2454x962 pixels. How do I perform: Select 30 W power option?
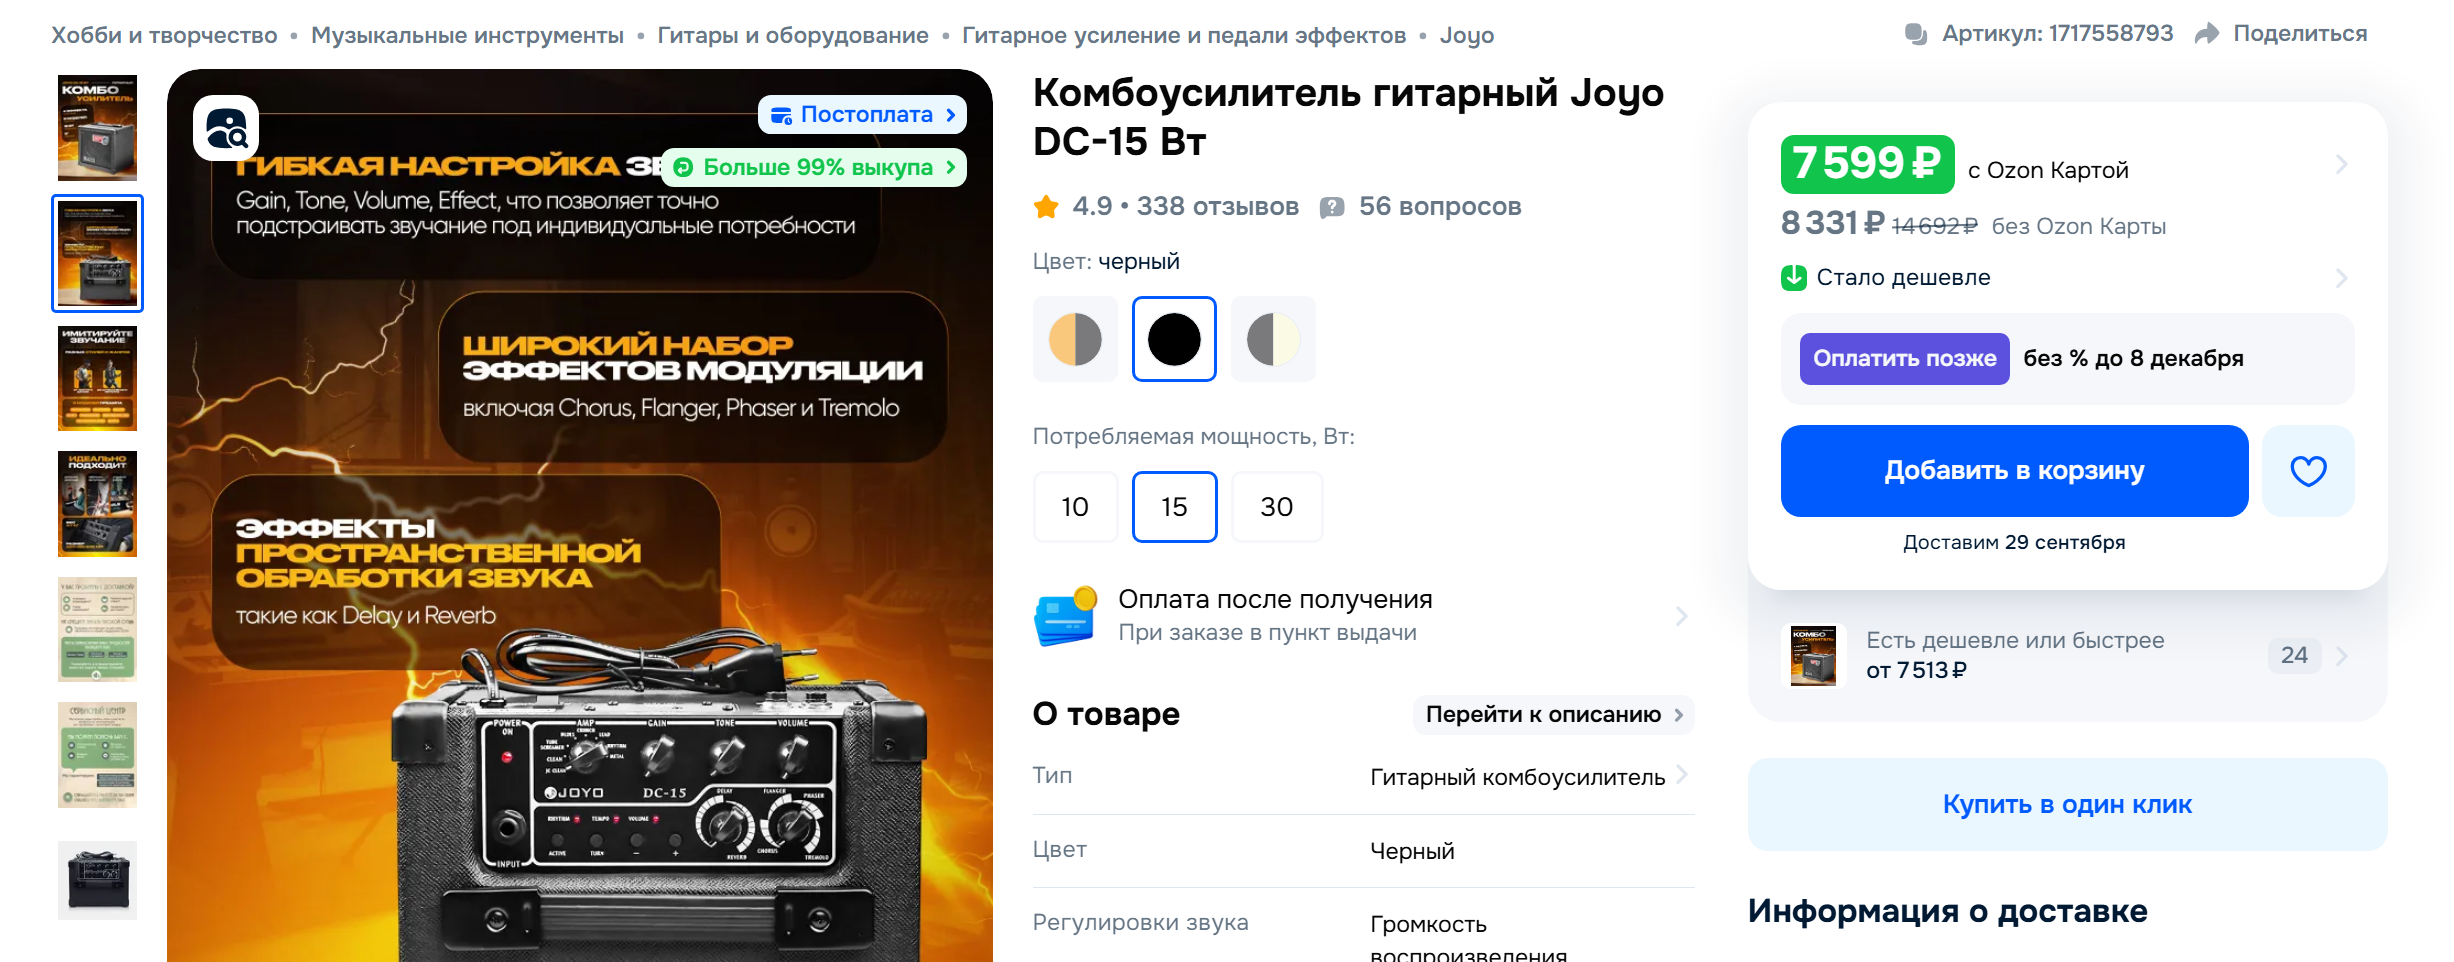click(x=1276, y=507)
